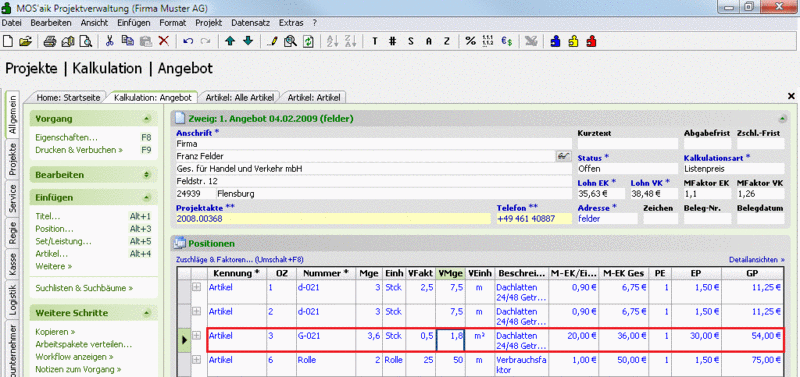Viewport: 800px width, 377px height.
Task: Collapse the Vorgang panel section
Action: click(x=147, y=119)
